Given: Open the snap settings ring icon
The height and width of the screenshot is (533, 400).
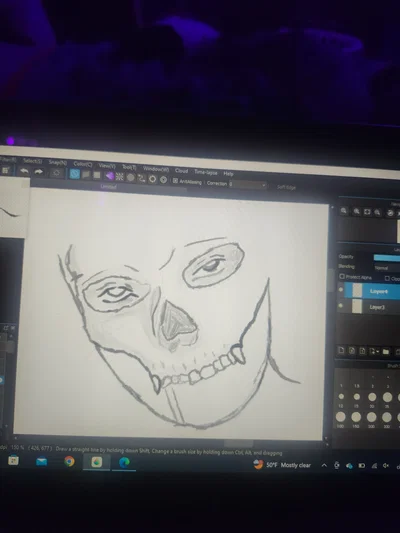Looking at the screenshot, I should pyautogui.click(x=153, y=178).
